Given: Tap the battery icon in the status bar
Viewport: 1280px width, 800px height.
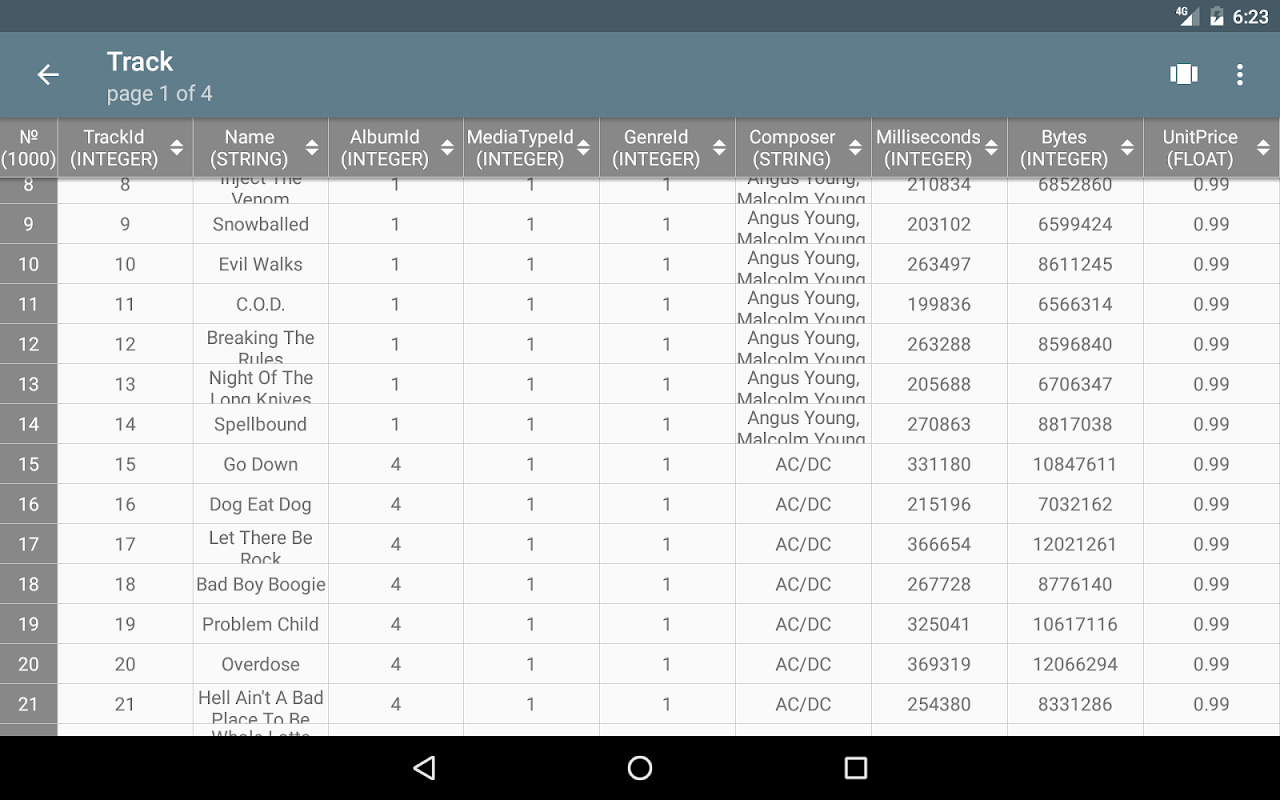Looking at the screenshot, I should point(1217,16).
